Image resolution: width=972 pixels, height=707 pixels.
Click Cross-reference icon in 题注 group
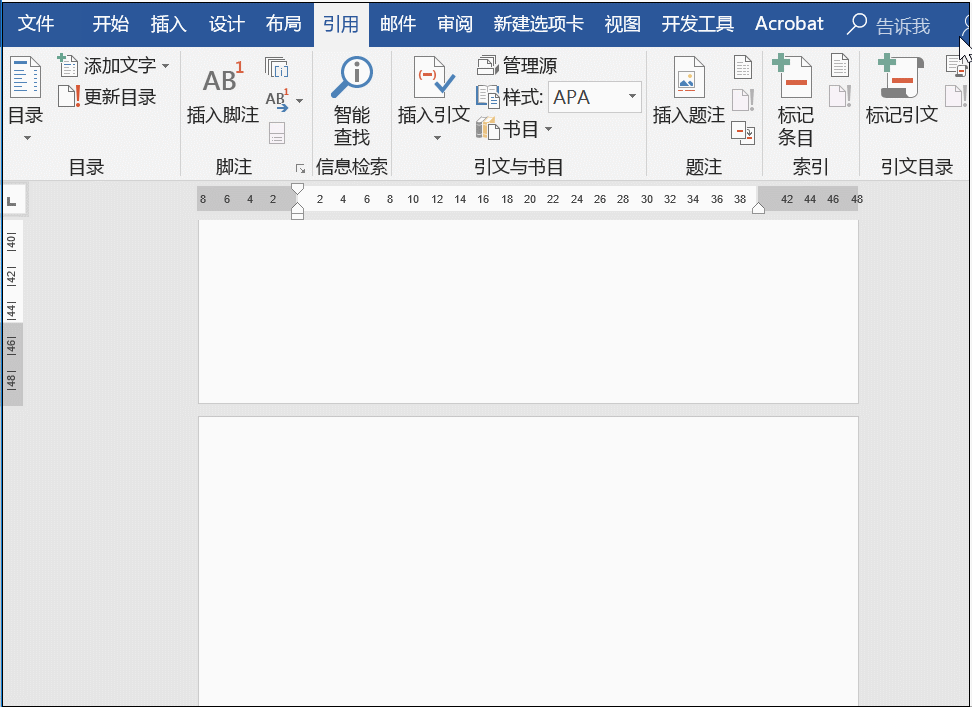(743, 133)
